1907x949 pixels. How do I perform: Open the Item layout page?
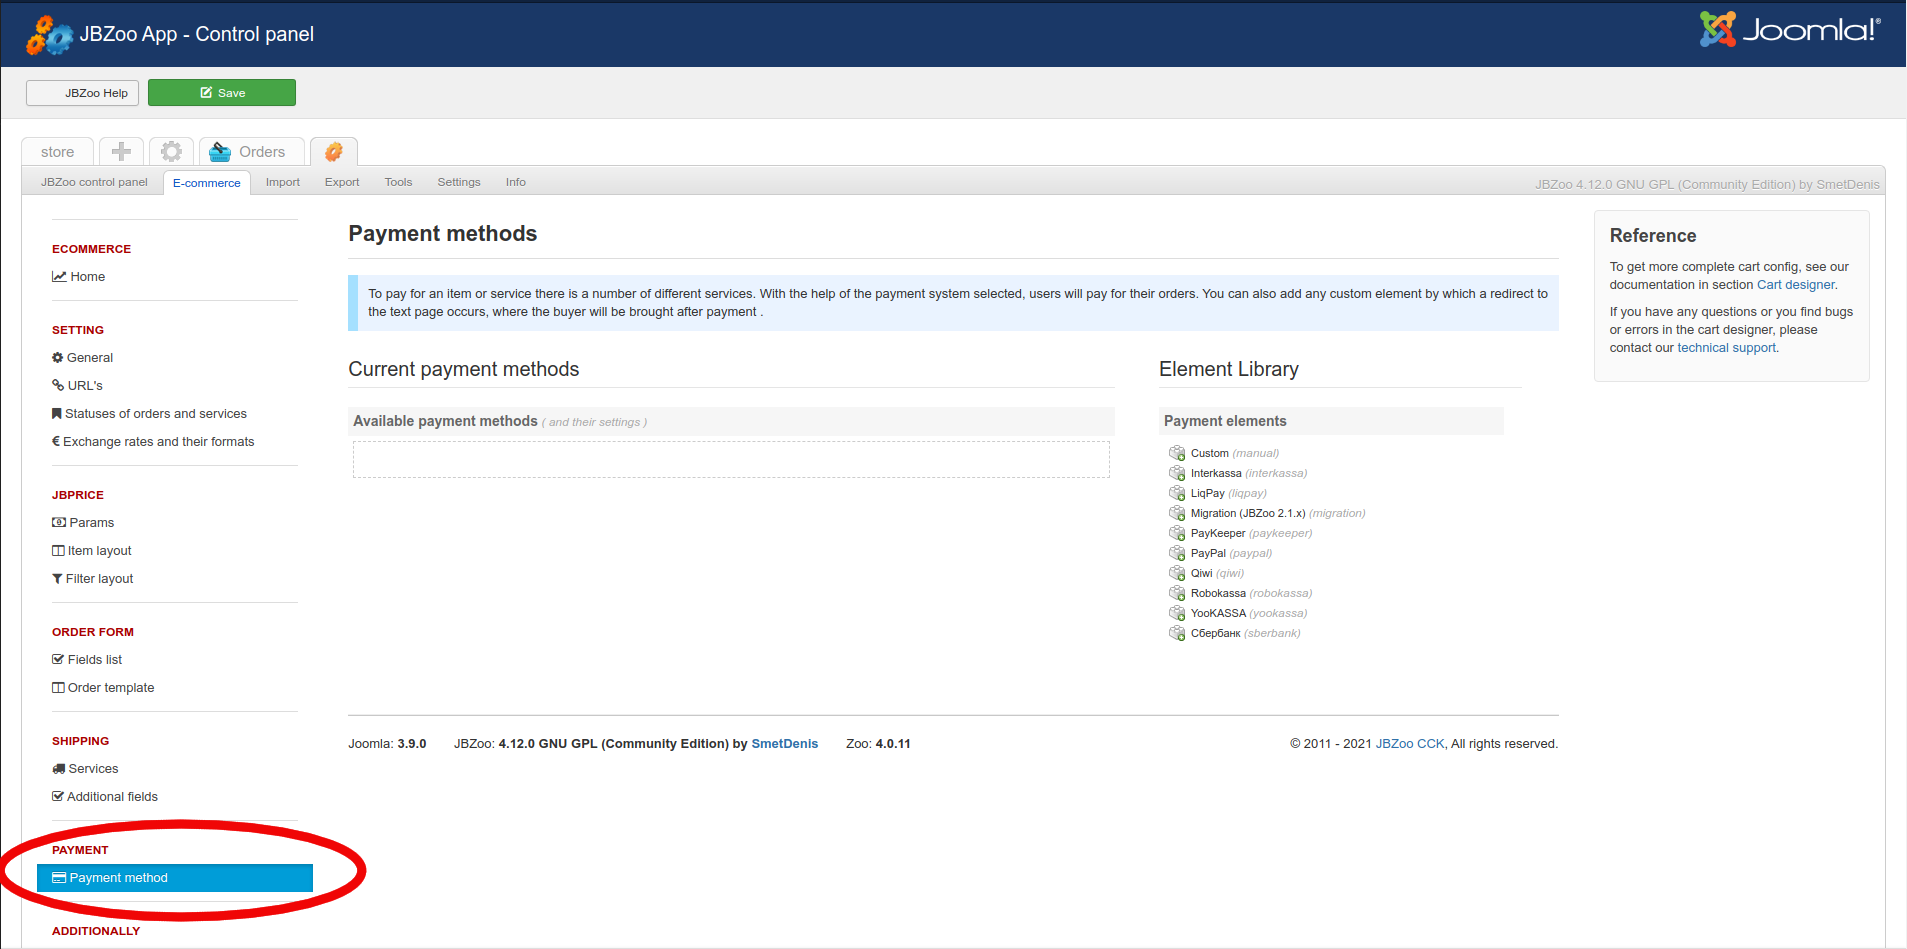(x=92, y=551)
